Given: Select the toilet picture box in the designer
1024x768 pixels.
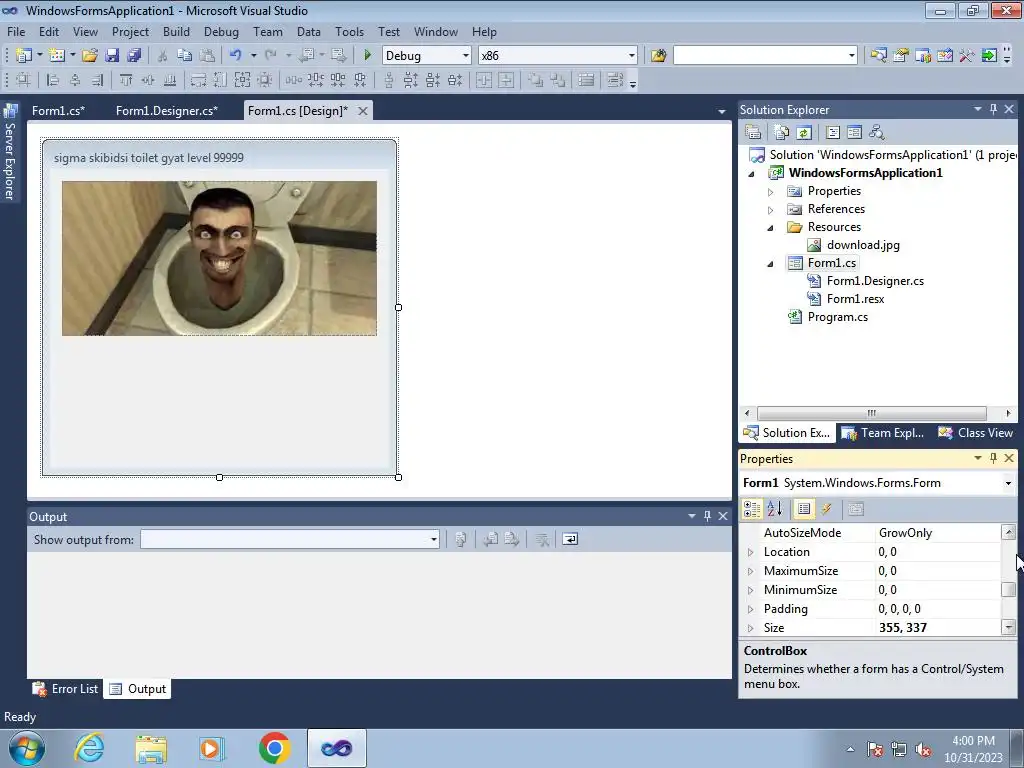Looking at the screenshot, I should (x=219, y=259).
